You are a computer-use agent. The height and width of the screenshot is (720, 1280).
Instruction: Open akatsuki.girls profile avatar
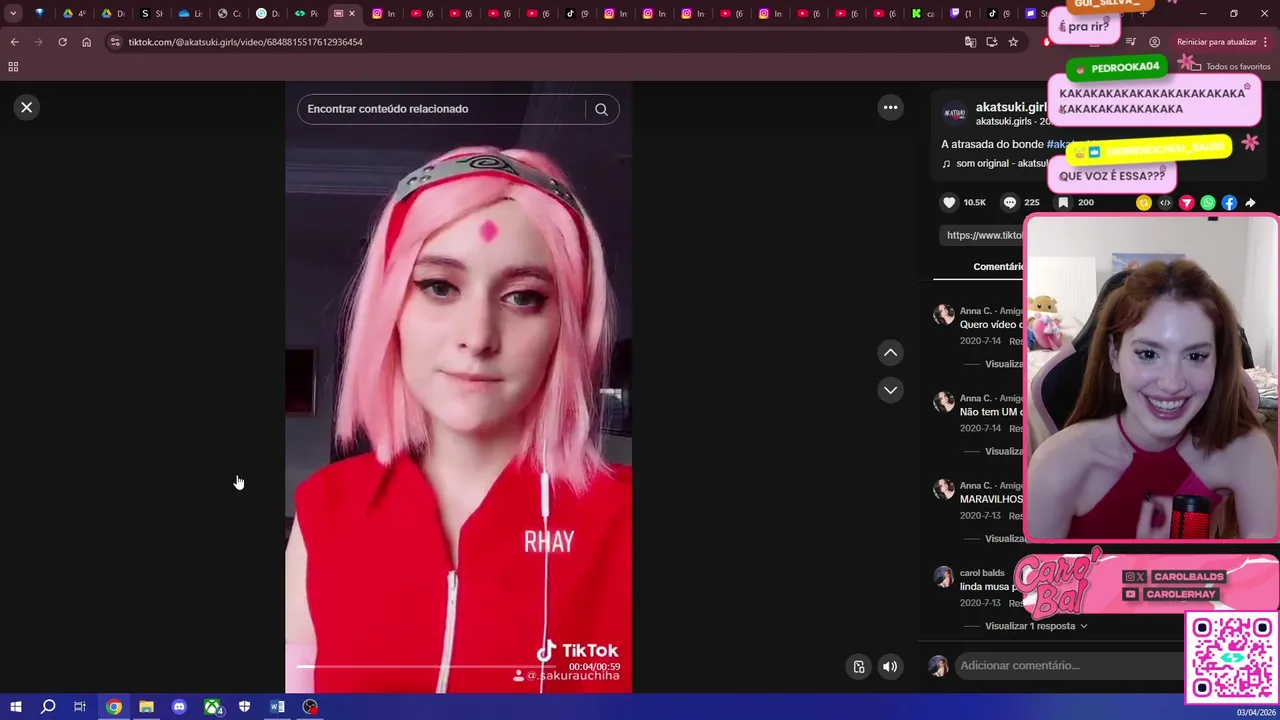point(955,114)
